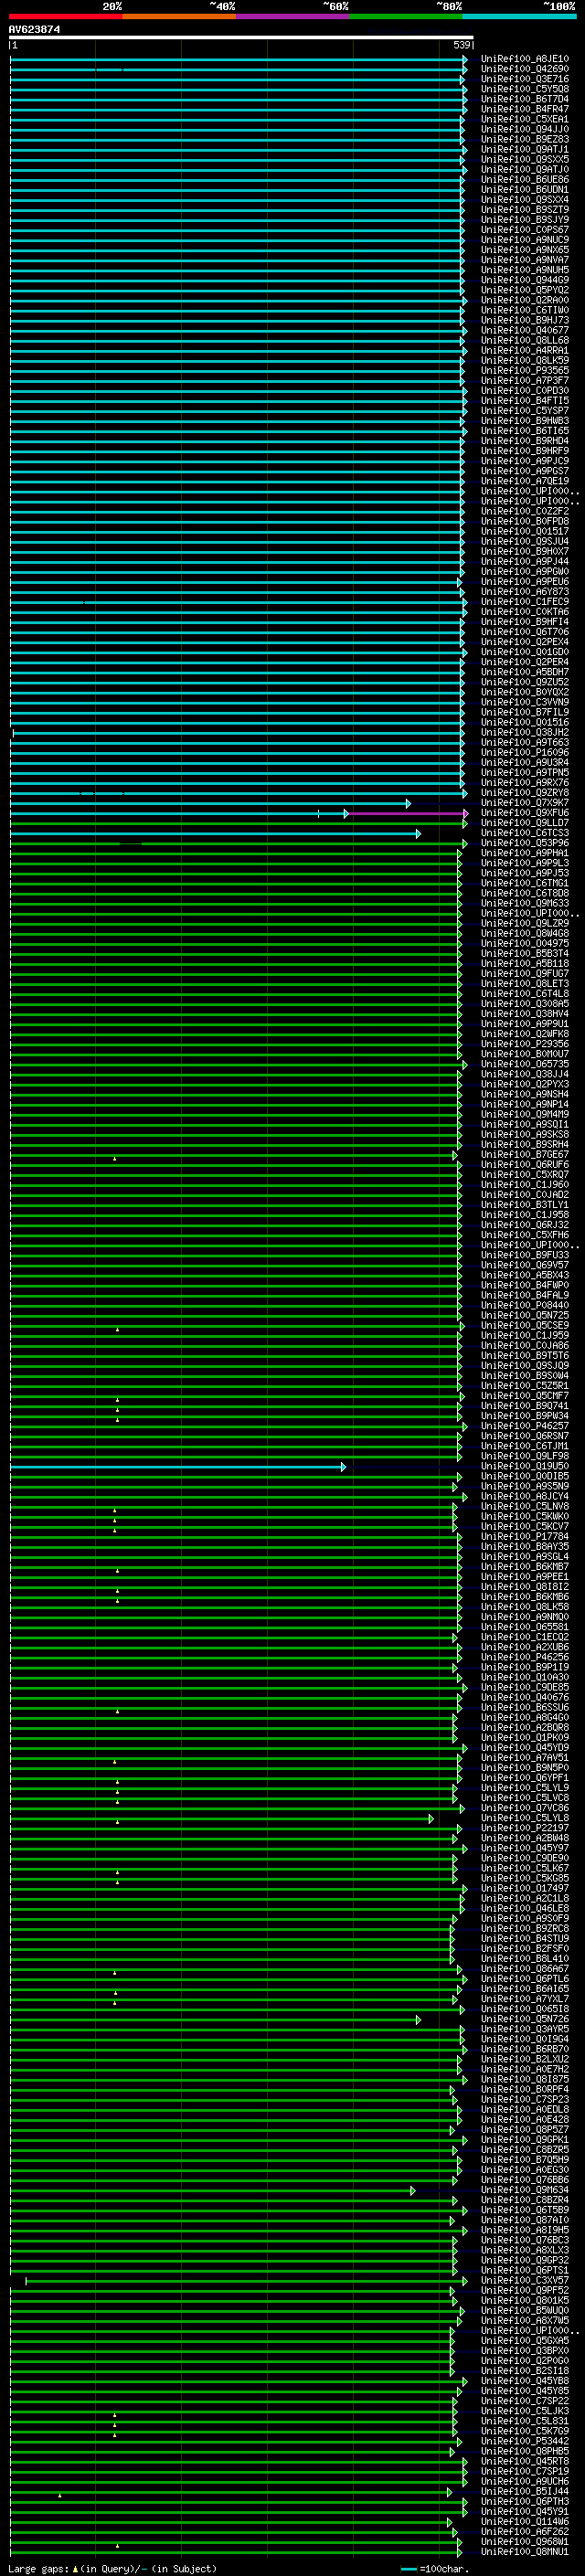The image size is (585, 2576).
Task: Select hit label UniRef100_B6T7D4
Action: click(x=525, y=99)
